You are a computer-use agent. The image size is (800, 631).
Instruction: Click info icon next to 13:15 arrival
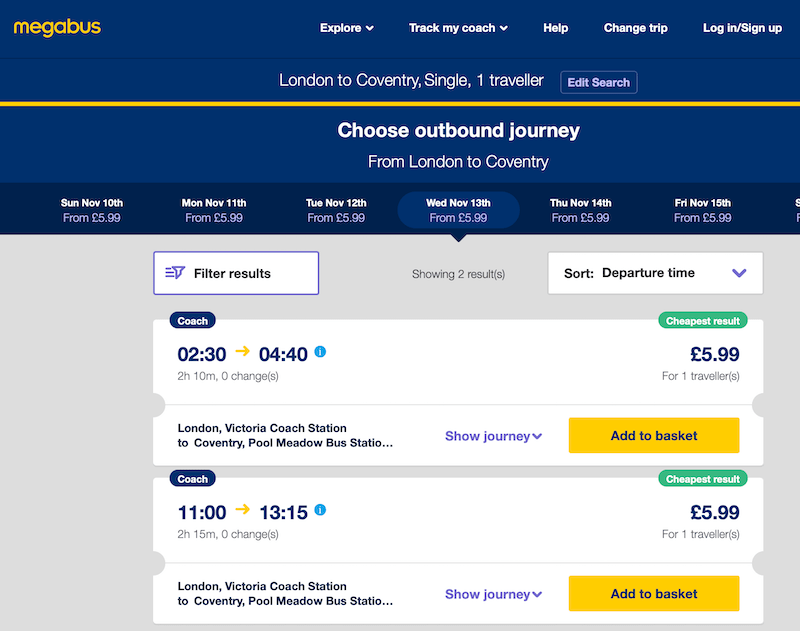pyautogui.click(x=320, y=510)
